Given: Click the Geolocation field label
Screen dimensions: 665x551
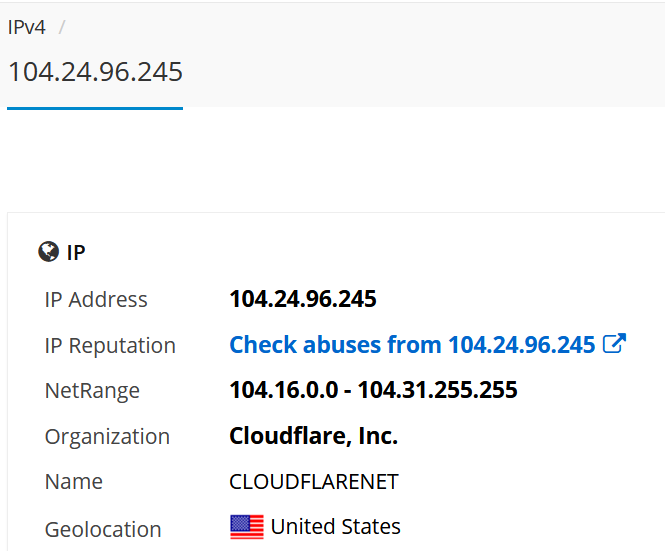Looking at the screenshot, I should pos(103,530).
